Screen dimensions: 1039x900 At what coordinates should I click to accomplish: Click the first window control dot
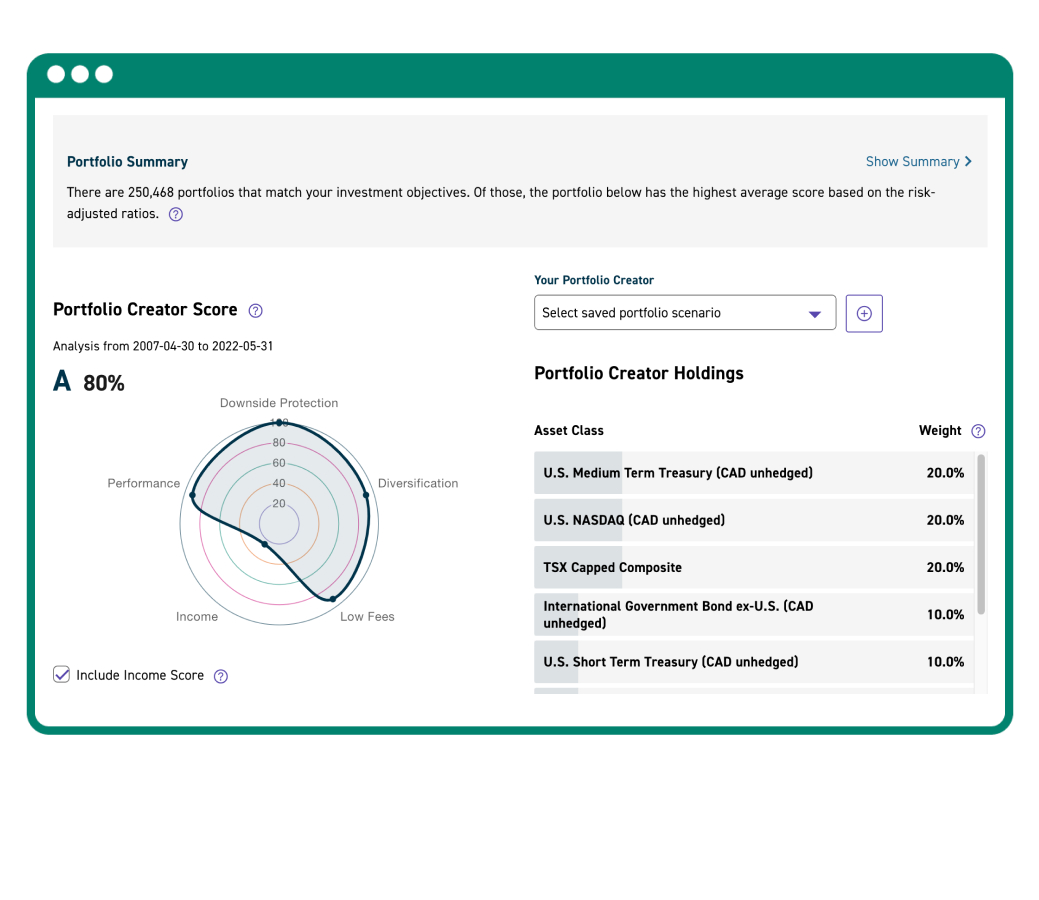(x=55, y=74)
